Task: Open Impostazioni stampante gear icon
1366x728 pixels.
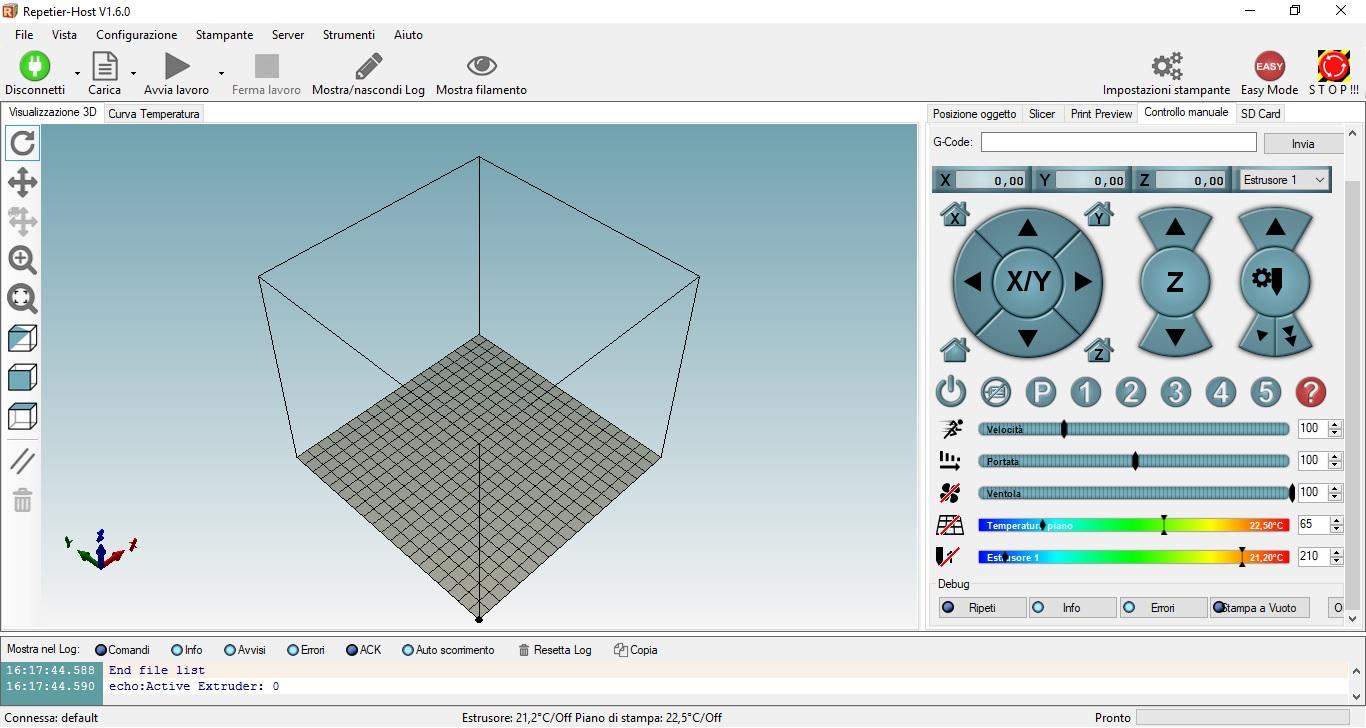Action: 1166,67
